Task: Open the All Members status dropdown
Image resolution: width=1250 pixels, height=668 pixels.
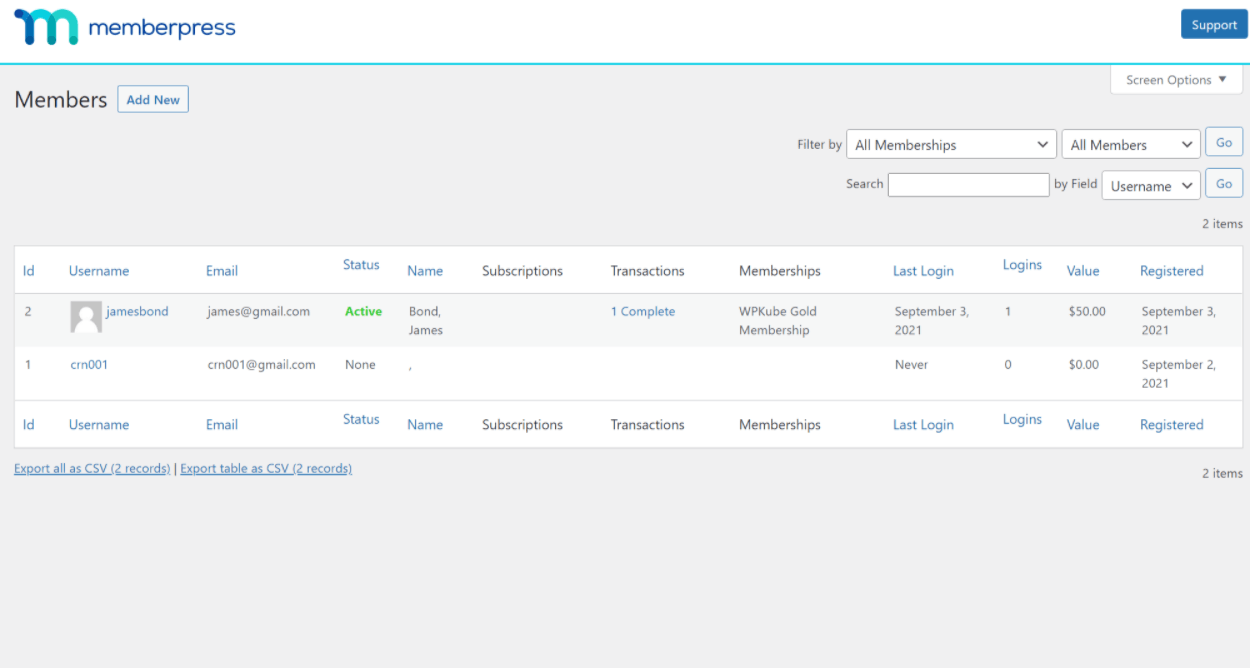Action: point(1131,145)
